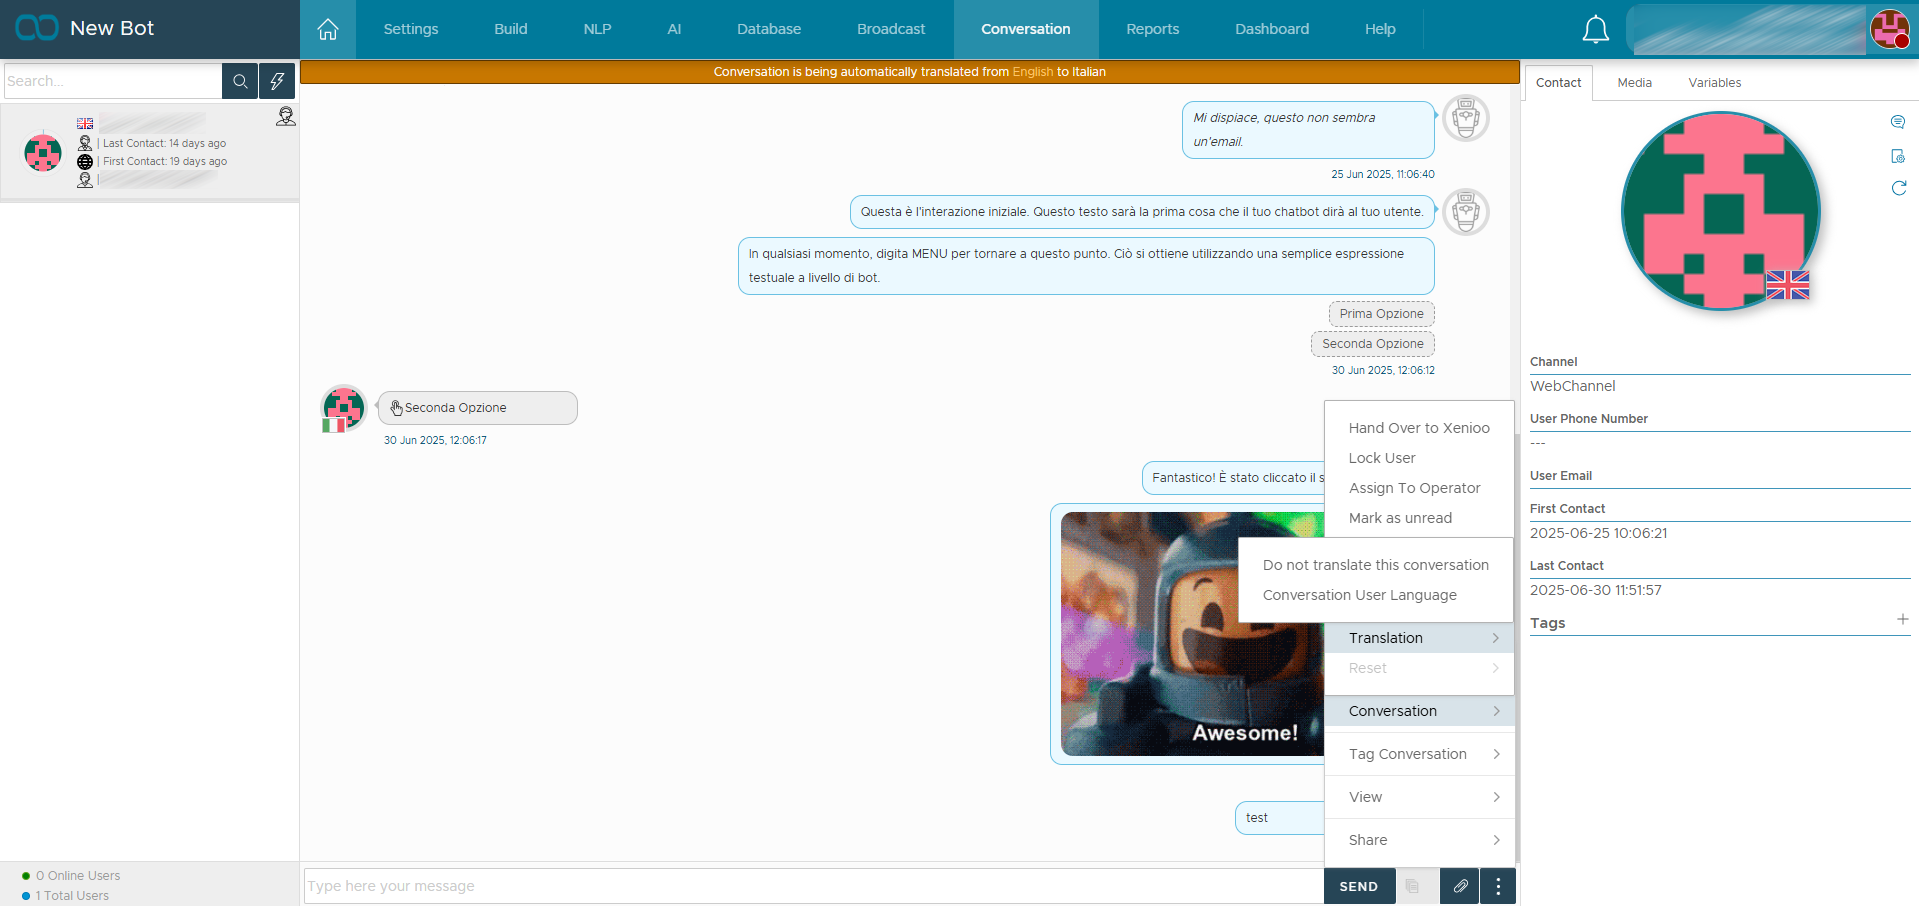The image size is (1919, 906).
Task: Click the refresh icon in contact panel
Action: click(x=1898, y=188)
